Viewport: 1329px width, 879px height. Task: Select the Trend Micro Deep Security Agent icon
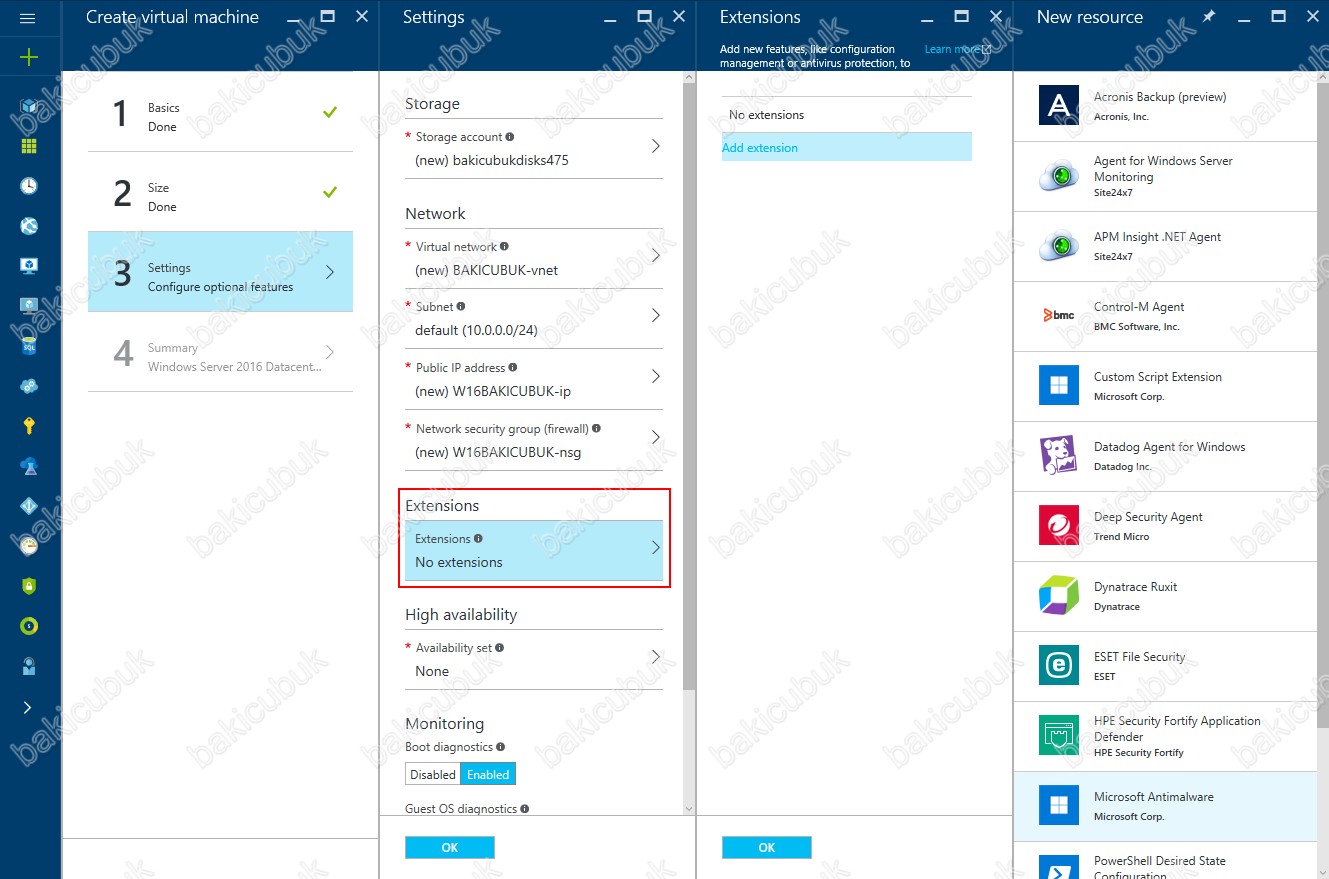[x=1059, y=526]
